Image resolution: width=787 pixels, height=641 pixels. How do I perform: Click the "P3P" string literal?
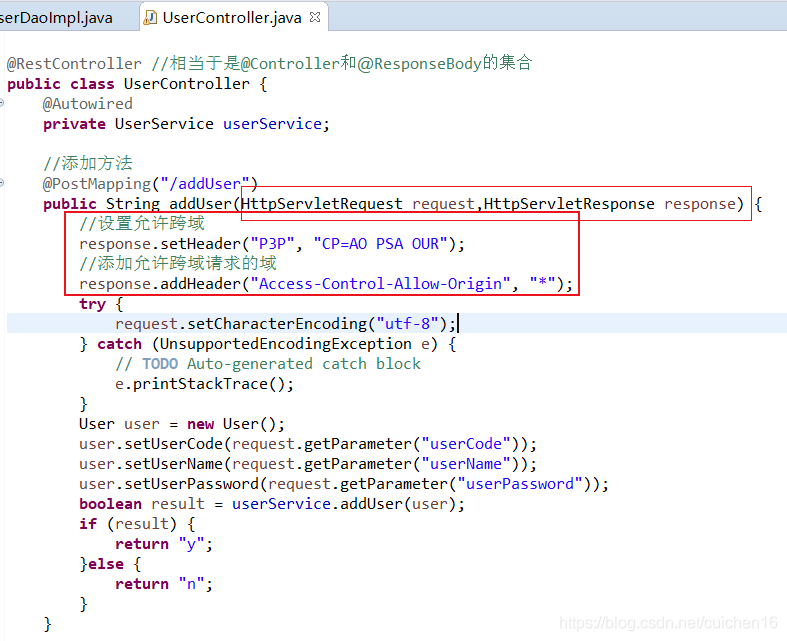coord(272,244)
